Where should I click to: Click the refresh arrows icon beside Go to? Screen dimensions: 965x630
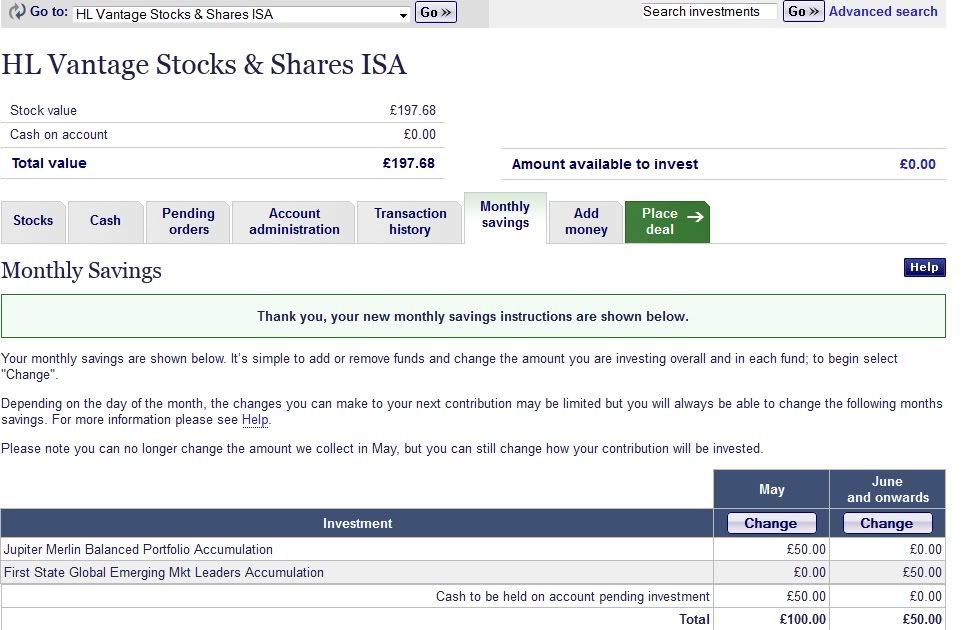(17, 12)
